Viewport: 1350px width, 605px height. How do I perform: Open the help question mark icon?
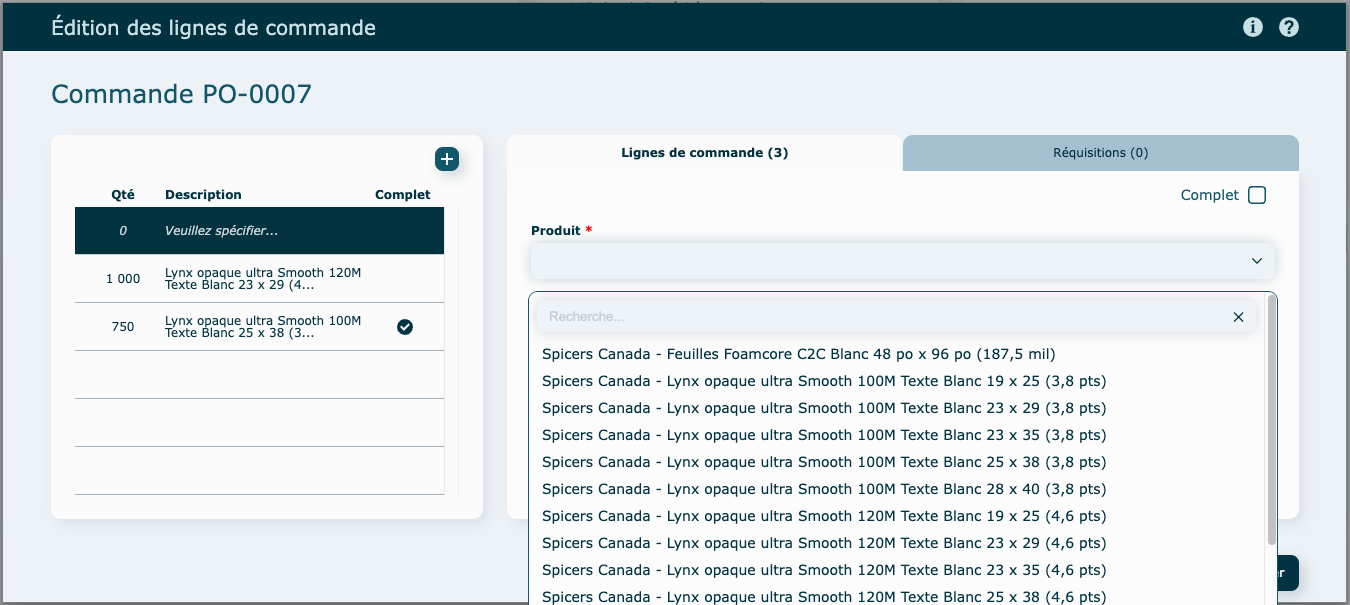point(1289,27)
